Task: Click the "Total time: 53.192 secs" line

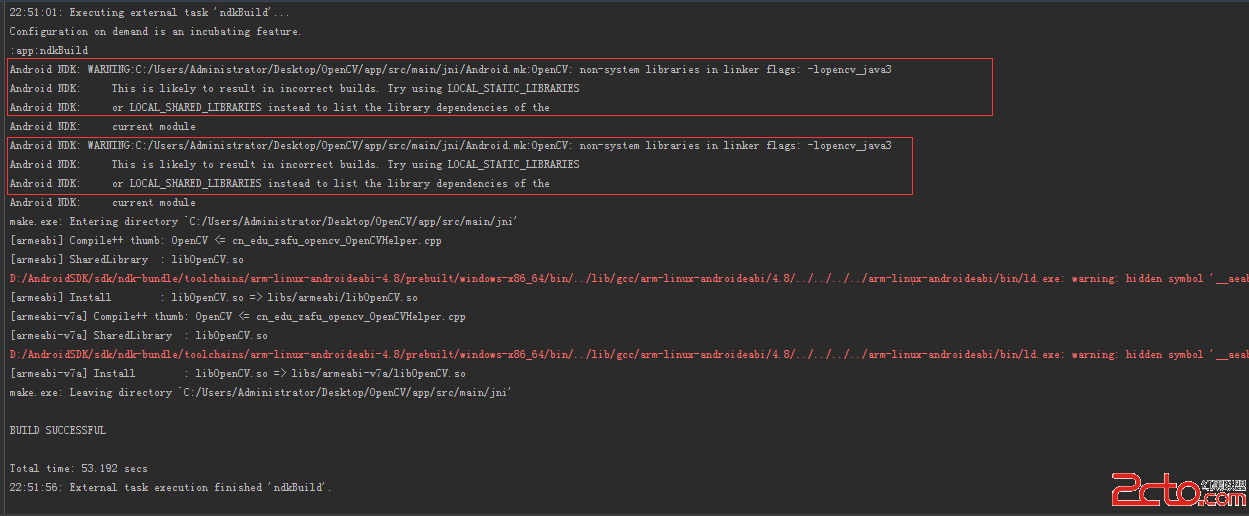Action: tap(78, 469)
